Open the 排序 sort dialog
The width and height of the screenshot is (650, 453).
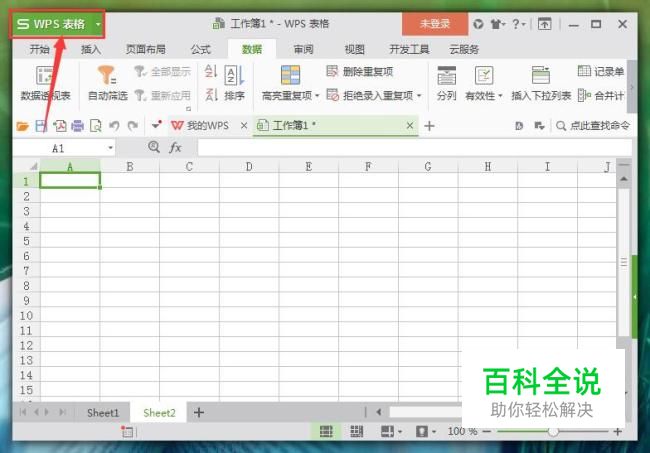(234, 83)
